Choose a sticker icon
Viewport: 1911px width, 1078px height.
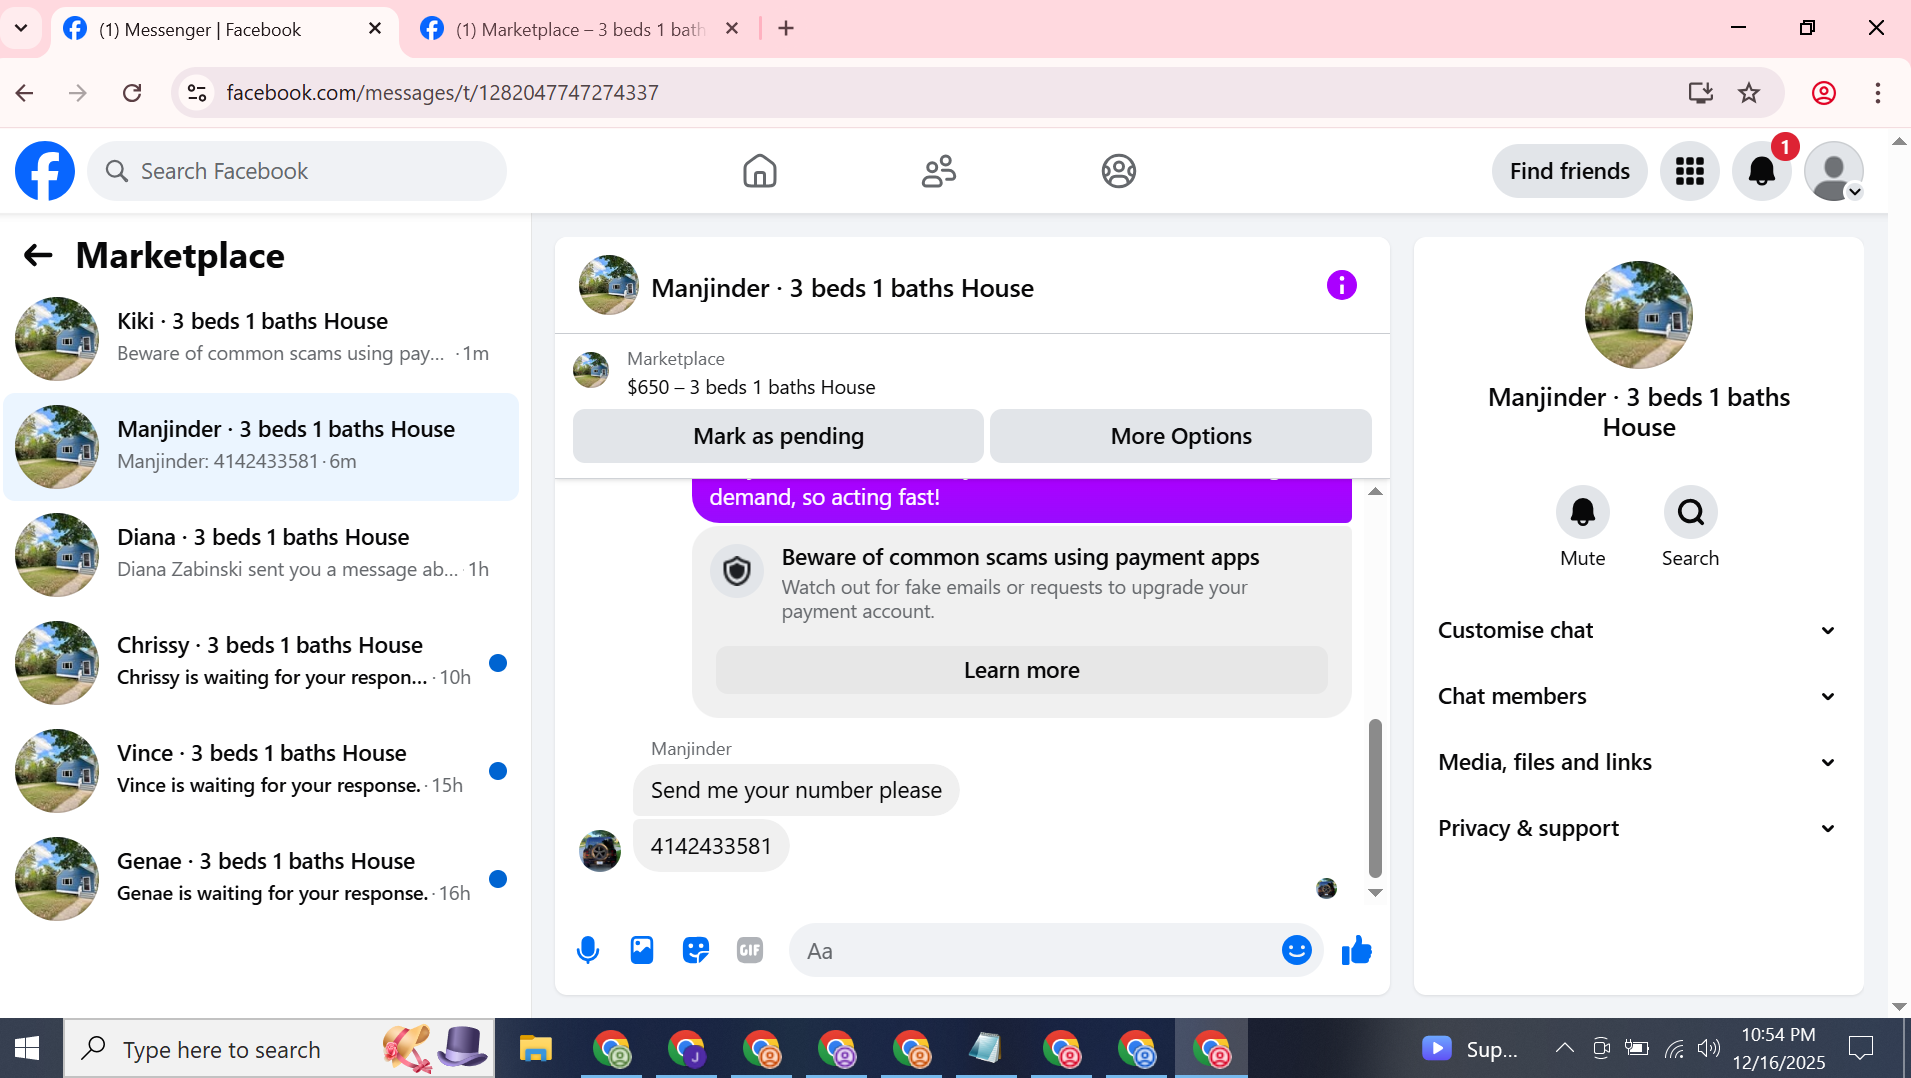pyautogui.click(x=696, y=950)
